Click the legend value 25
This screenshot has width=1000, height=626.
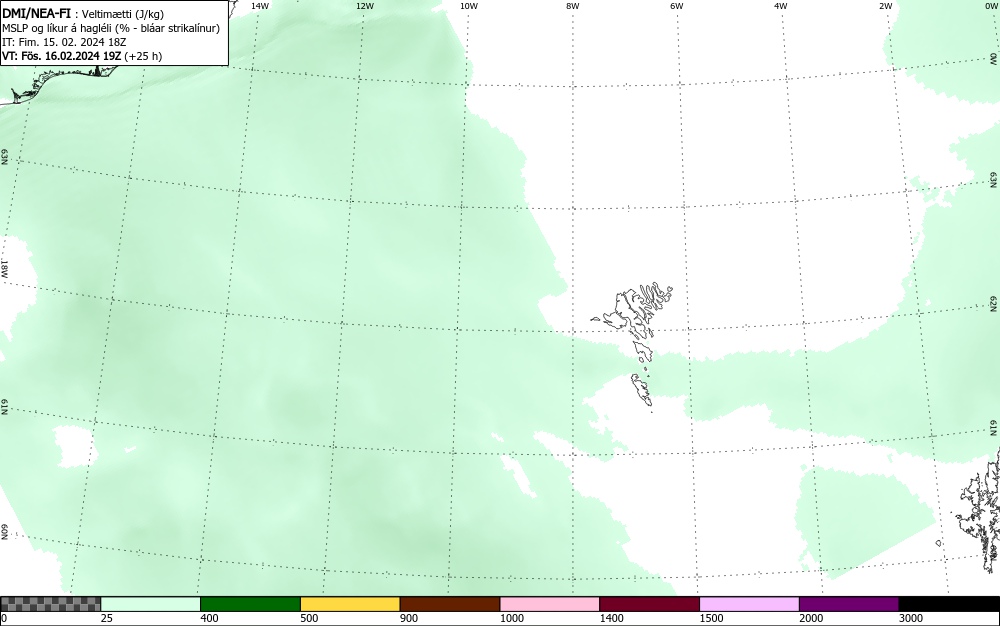[107, 618]
